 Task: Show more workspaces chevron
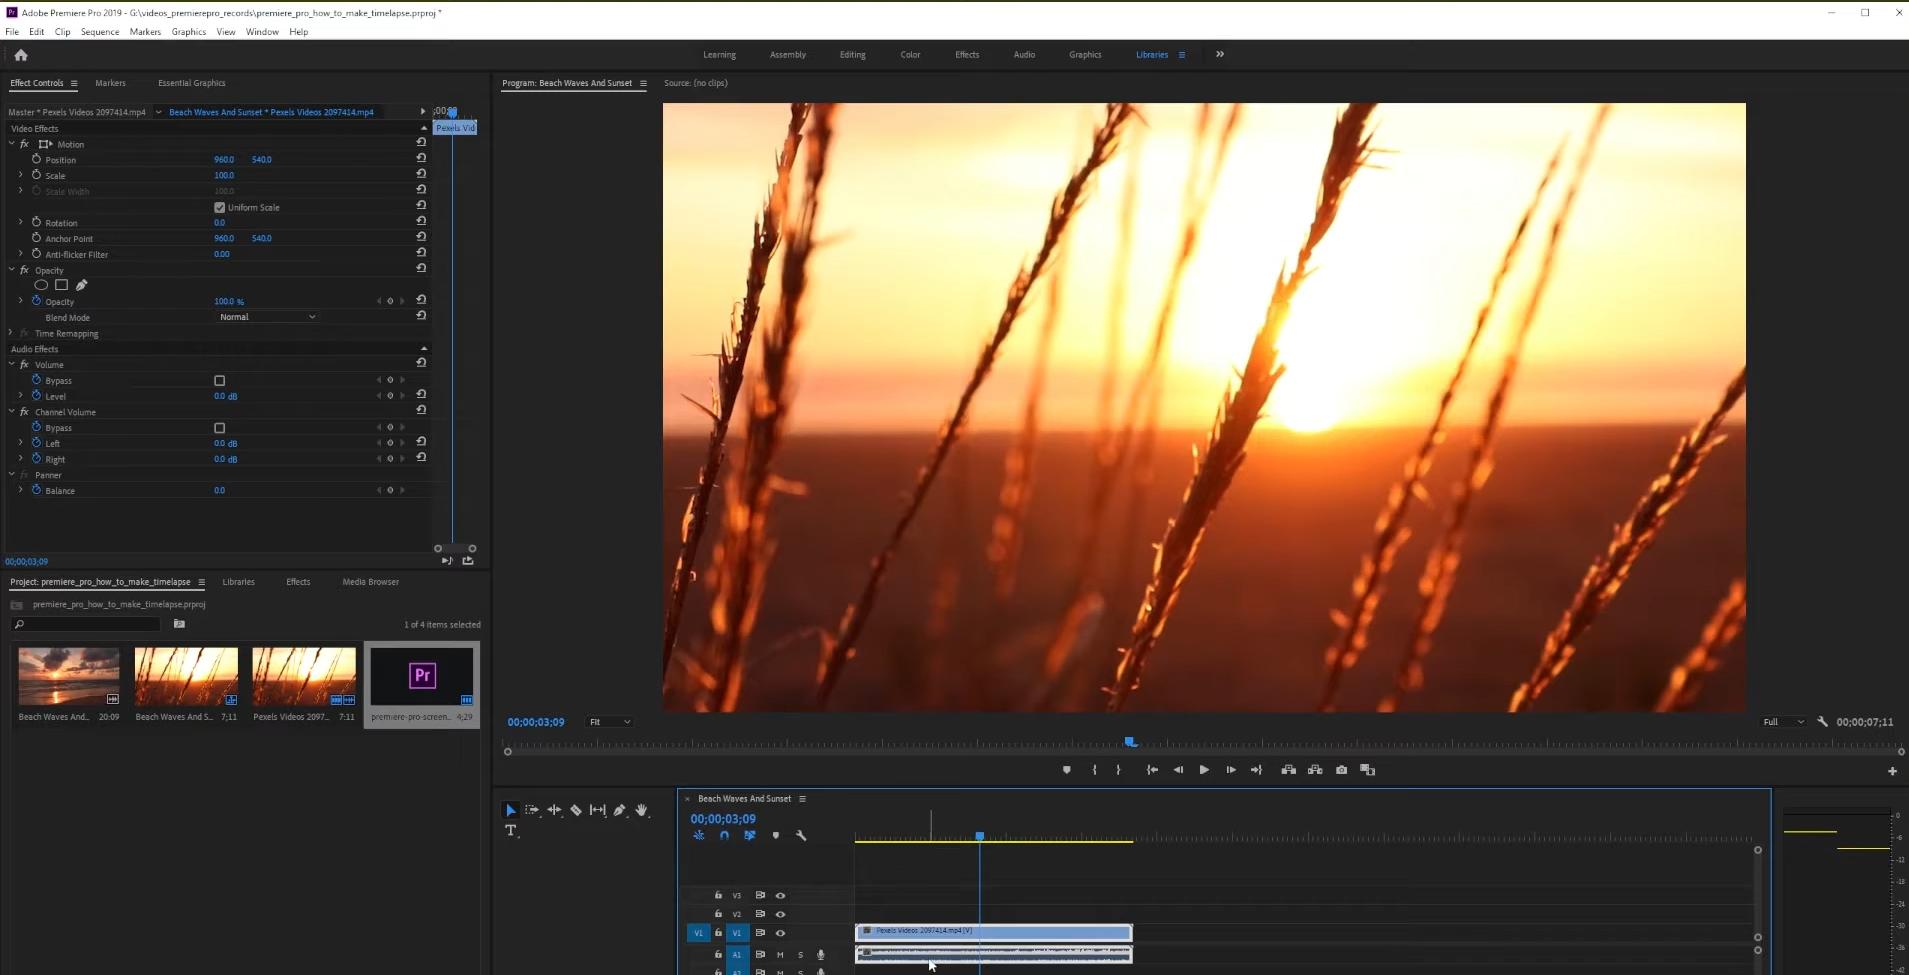click(1220, 54)
